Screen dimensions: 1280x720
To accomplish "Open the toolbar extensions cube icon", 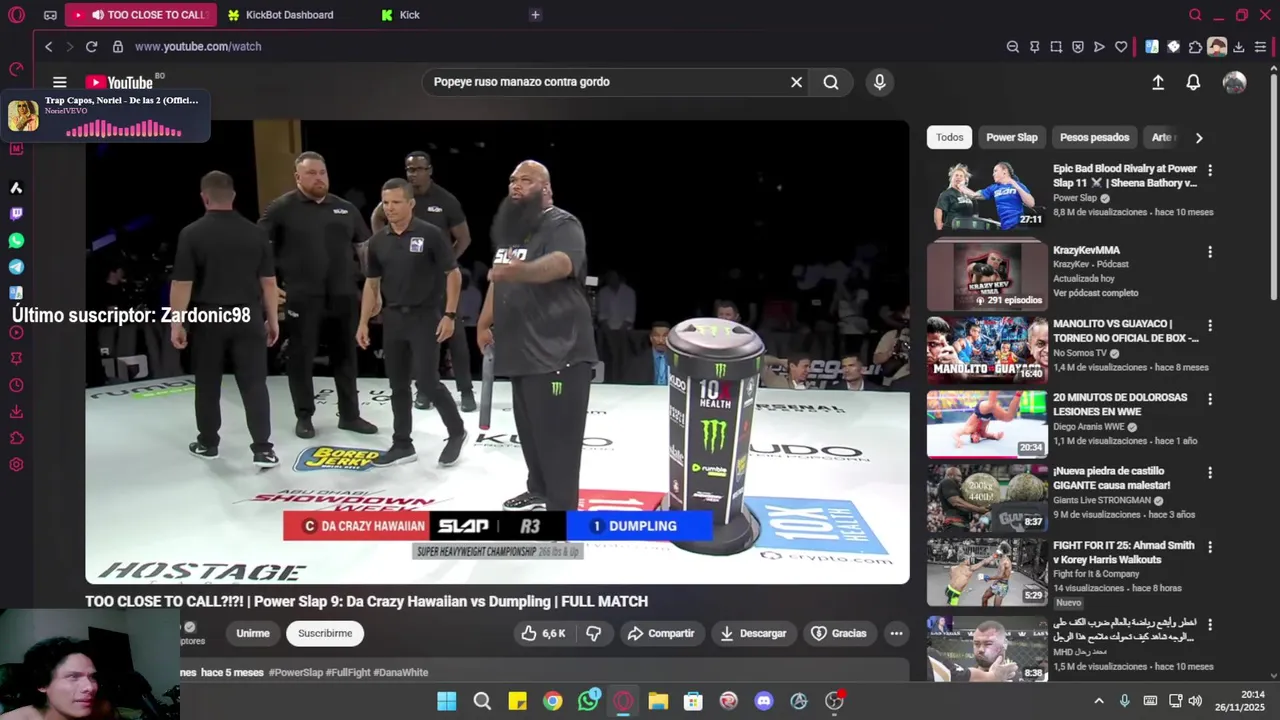I will tap(1195, 46).
